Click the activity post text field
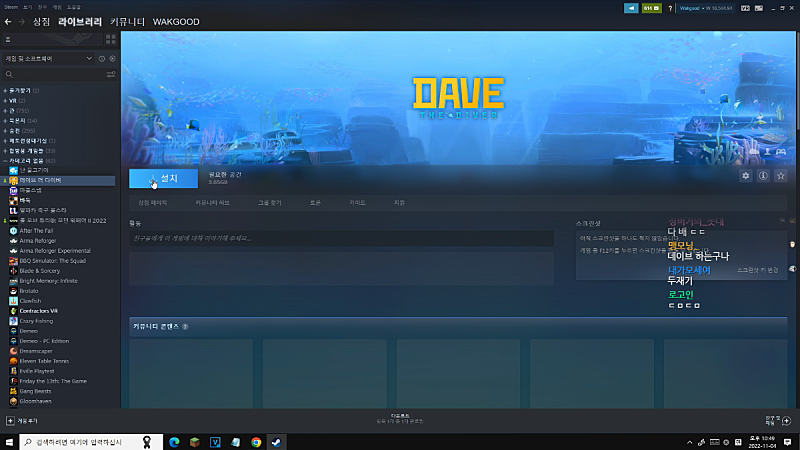This screenshot has height=450, width=800. [341, 239]
